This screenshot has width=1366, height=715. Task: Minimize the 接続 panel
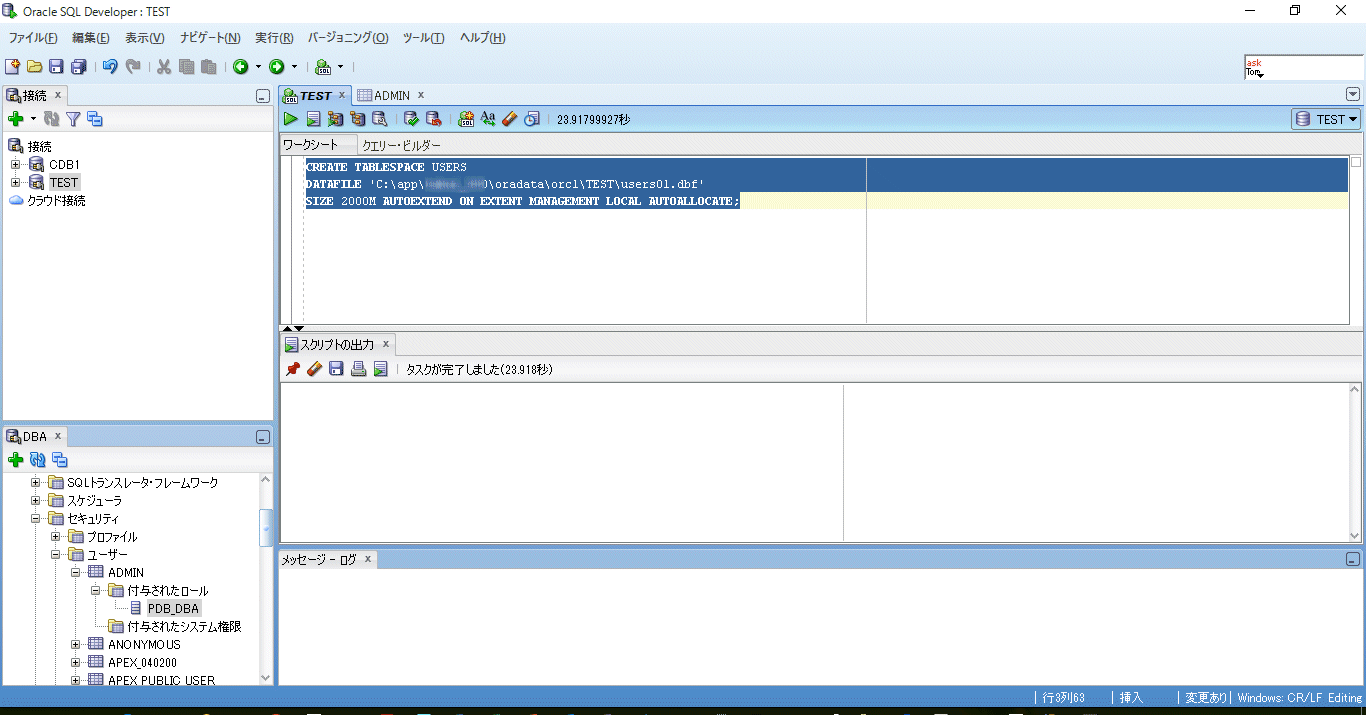point(262,96)
